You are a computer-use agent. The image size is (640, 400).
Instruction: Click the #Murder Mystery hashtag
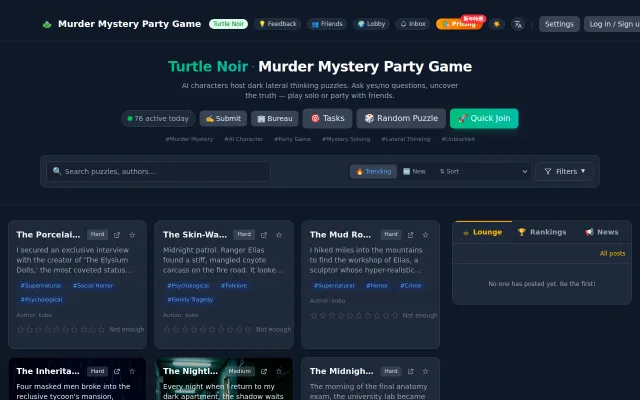point(189,139)
